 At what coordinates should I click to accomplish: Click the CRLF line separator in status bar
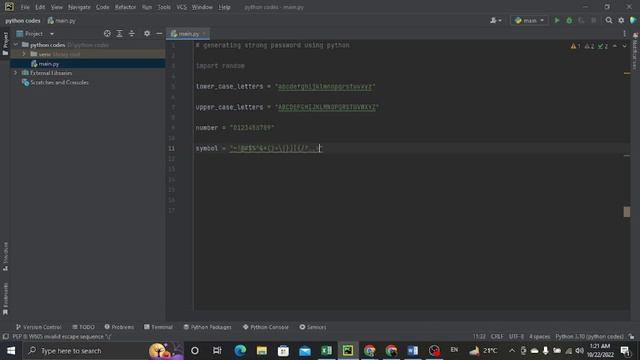497,337
